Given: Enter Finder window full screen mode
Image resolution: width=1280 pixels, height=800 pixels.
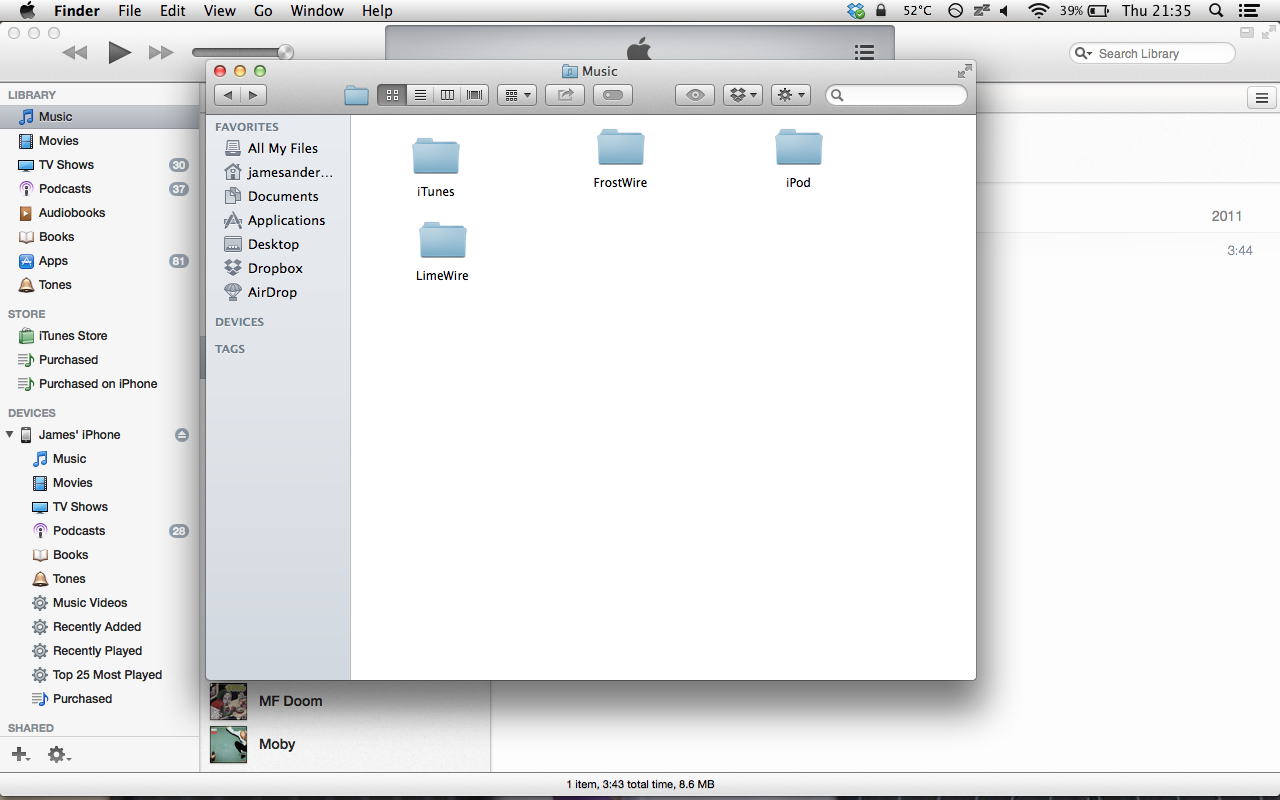Looking at the screenshot, I should pyautogui.click(x=964, y=71).
